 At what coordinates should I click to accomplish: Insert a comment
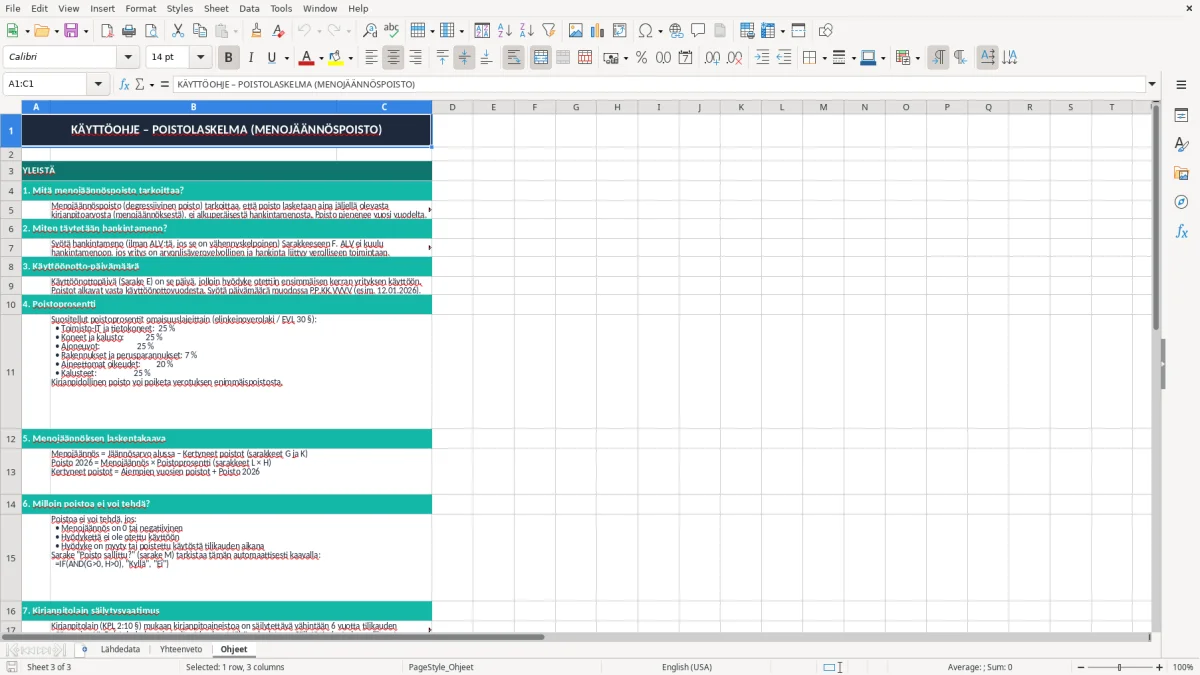tap(698, 31)
